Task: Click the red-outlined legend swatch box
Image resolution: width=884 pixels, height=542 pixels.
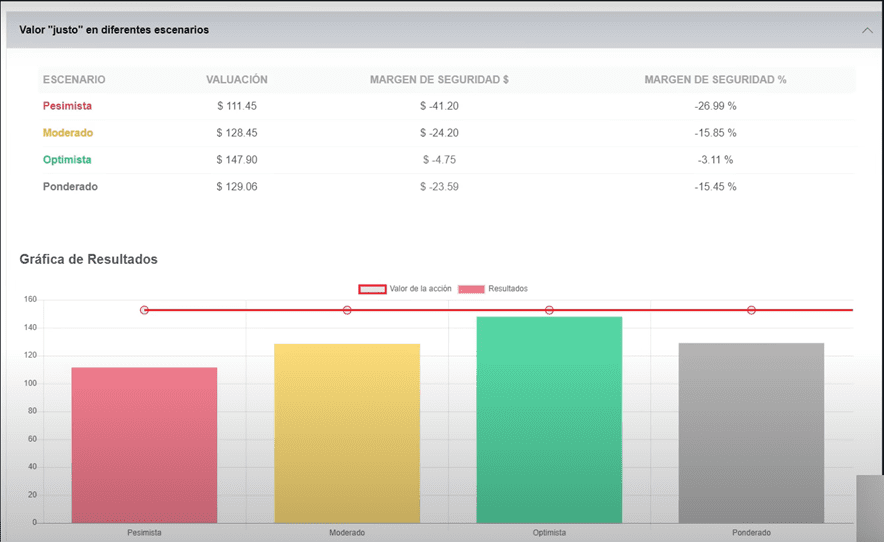Action: click(x=372, y=289)
